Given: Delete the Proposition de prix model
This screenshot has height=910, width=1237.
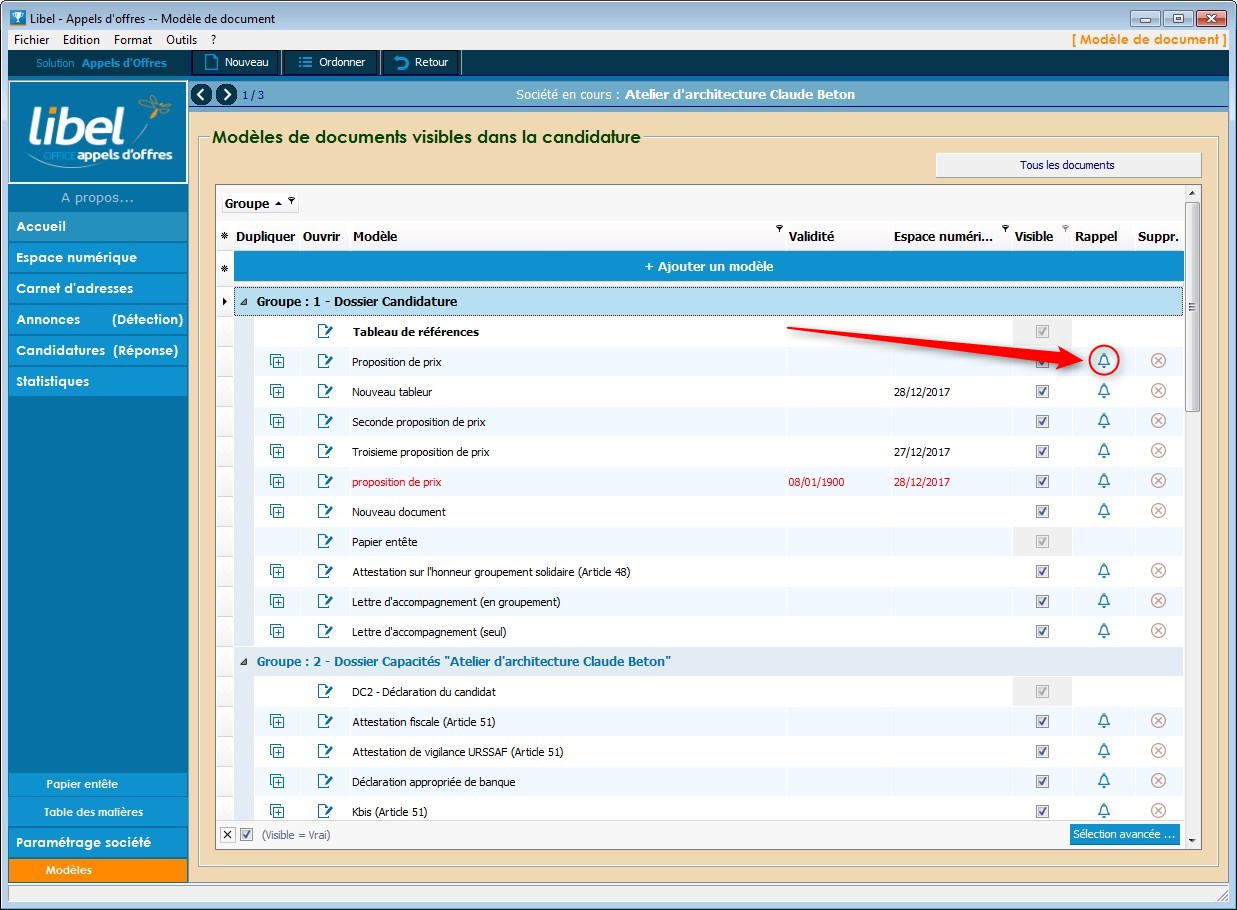Looking at the screenshot, I should click(1158, 361).
